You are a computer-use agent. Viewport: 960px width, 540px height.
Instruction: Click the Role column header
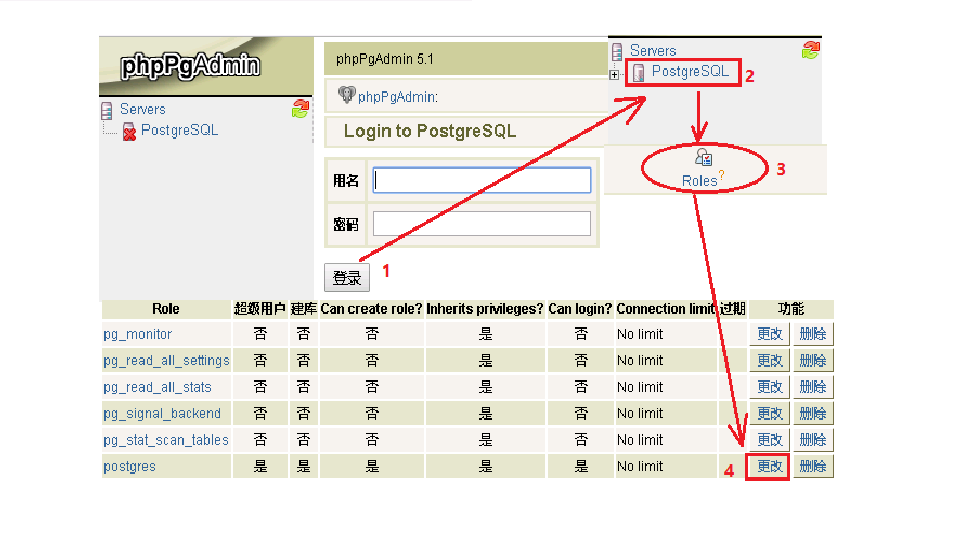(x=166, y=309)
